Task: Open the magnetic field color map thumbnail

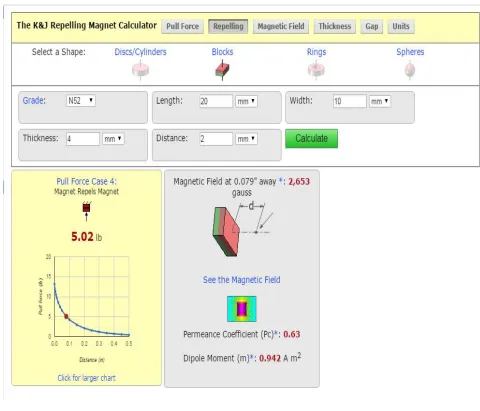Action: (242, 309)
